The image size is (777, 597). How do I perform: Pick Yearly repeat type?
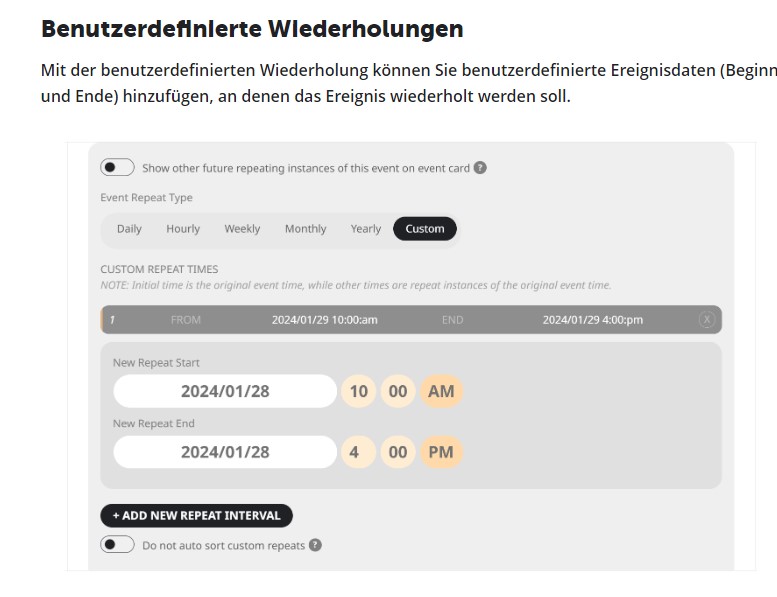(366, 229)
